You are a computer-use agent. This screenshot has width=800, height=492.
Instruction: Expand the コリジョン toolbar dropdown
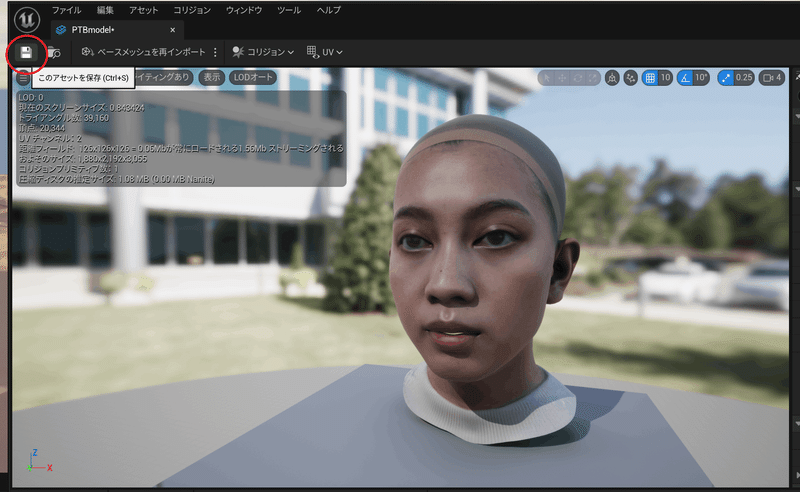pyautogui.click(x=263, y=52)
